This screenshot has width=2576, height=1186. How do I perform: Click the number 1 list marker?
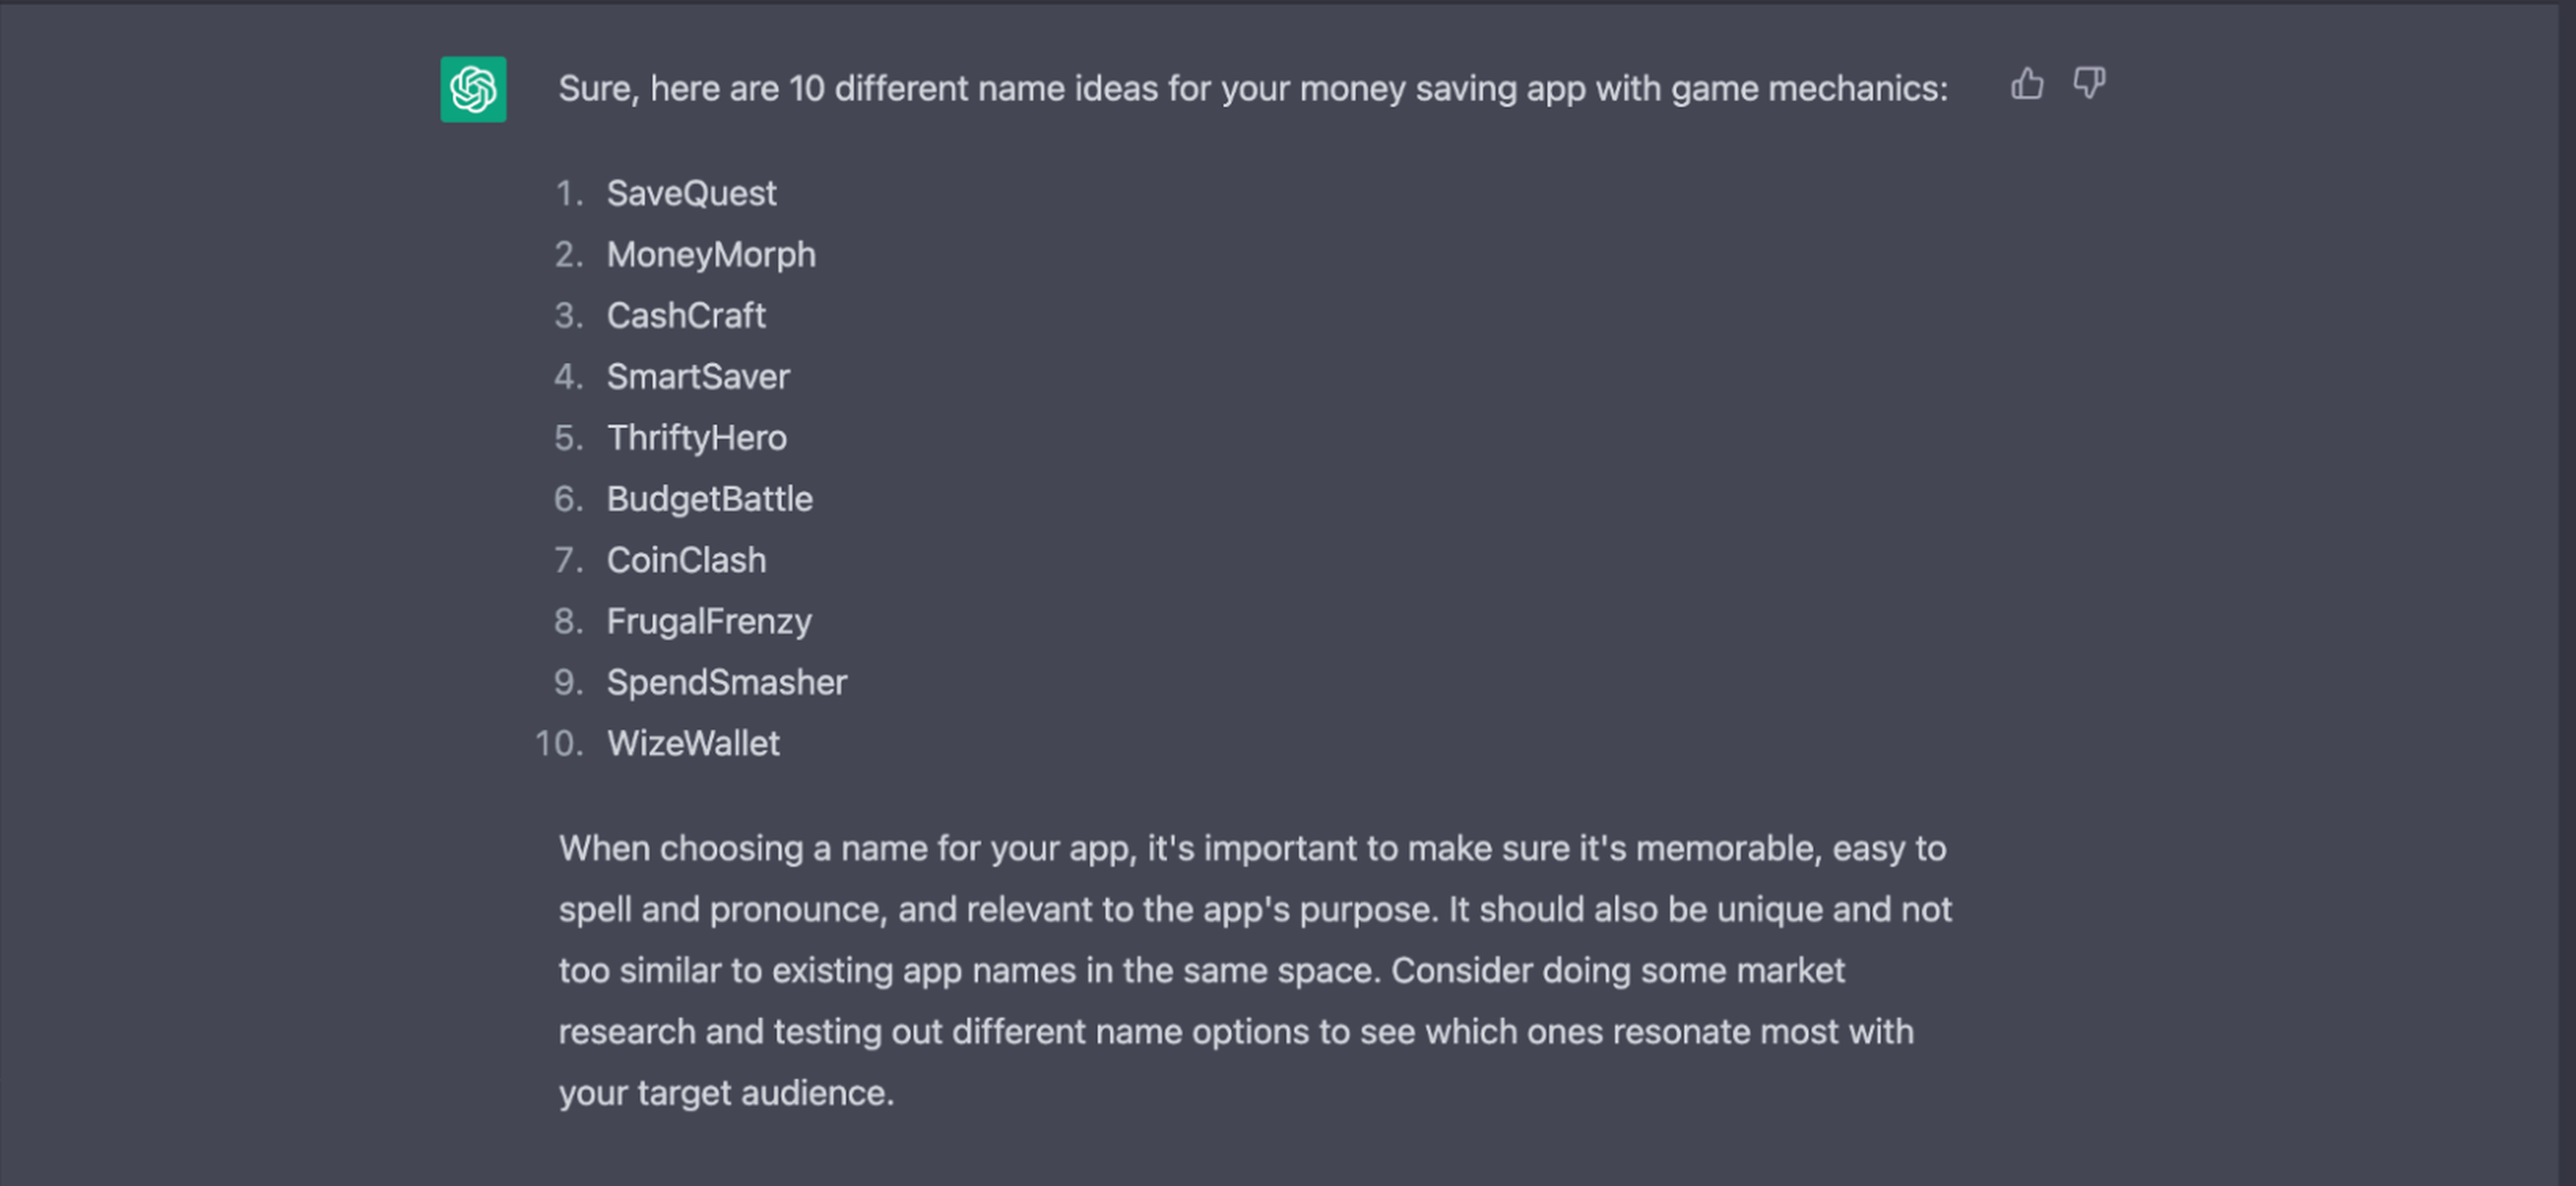pyautogui.click(x=569, y=194)
